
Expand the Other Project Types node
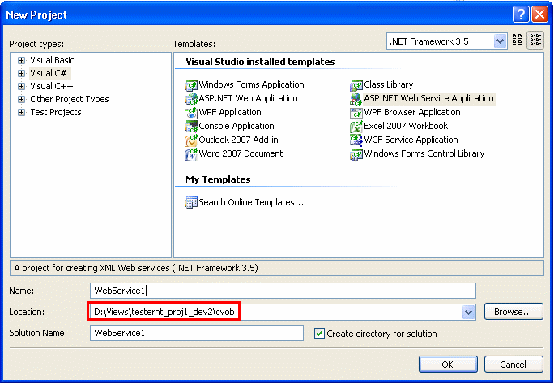22,99
